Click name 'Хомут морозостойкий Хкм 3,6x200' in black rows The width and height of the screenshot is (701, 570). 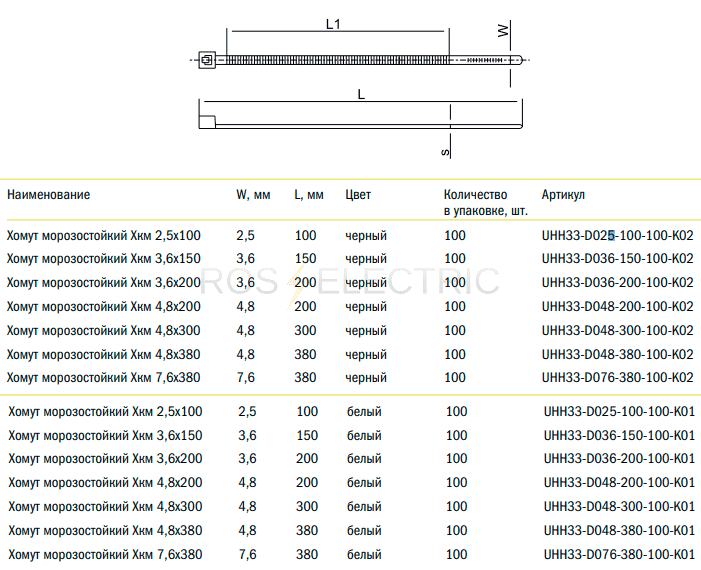click(104, 283)
